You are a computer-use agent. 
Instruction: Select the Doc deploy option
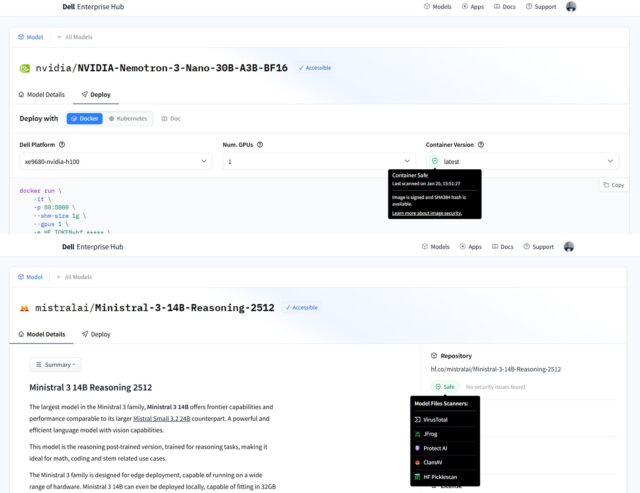click(x=171, y=118)
